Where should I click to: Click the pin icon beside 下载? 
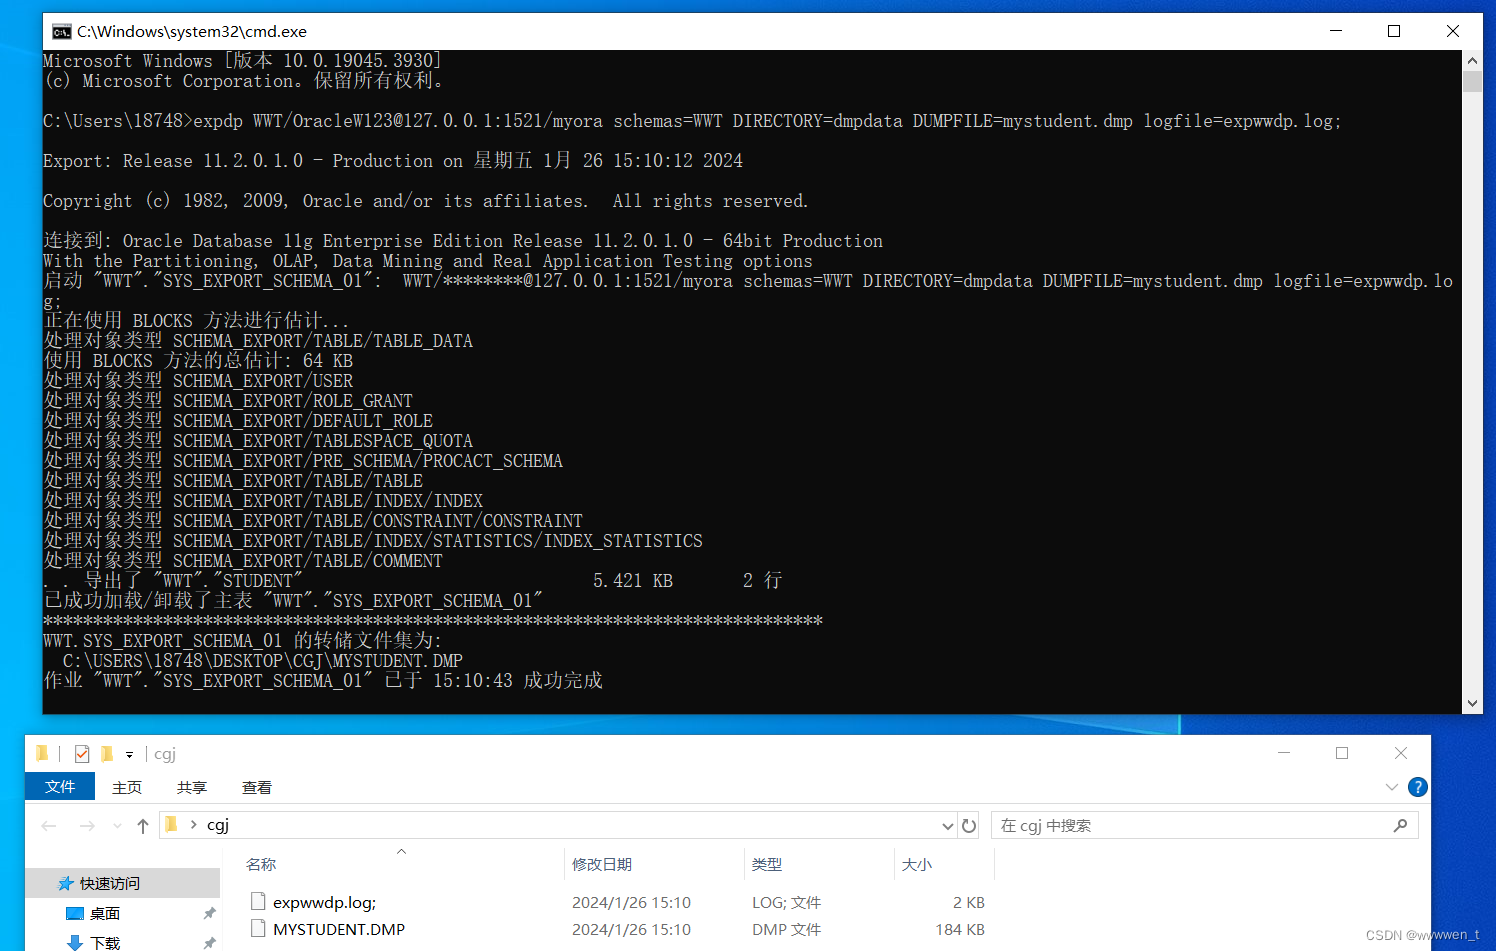(x=209, y=943)
